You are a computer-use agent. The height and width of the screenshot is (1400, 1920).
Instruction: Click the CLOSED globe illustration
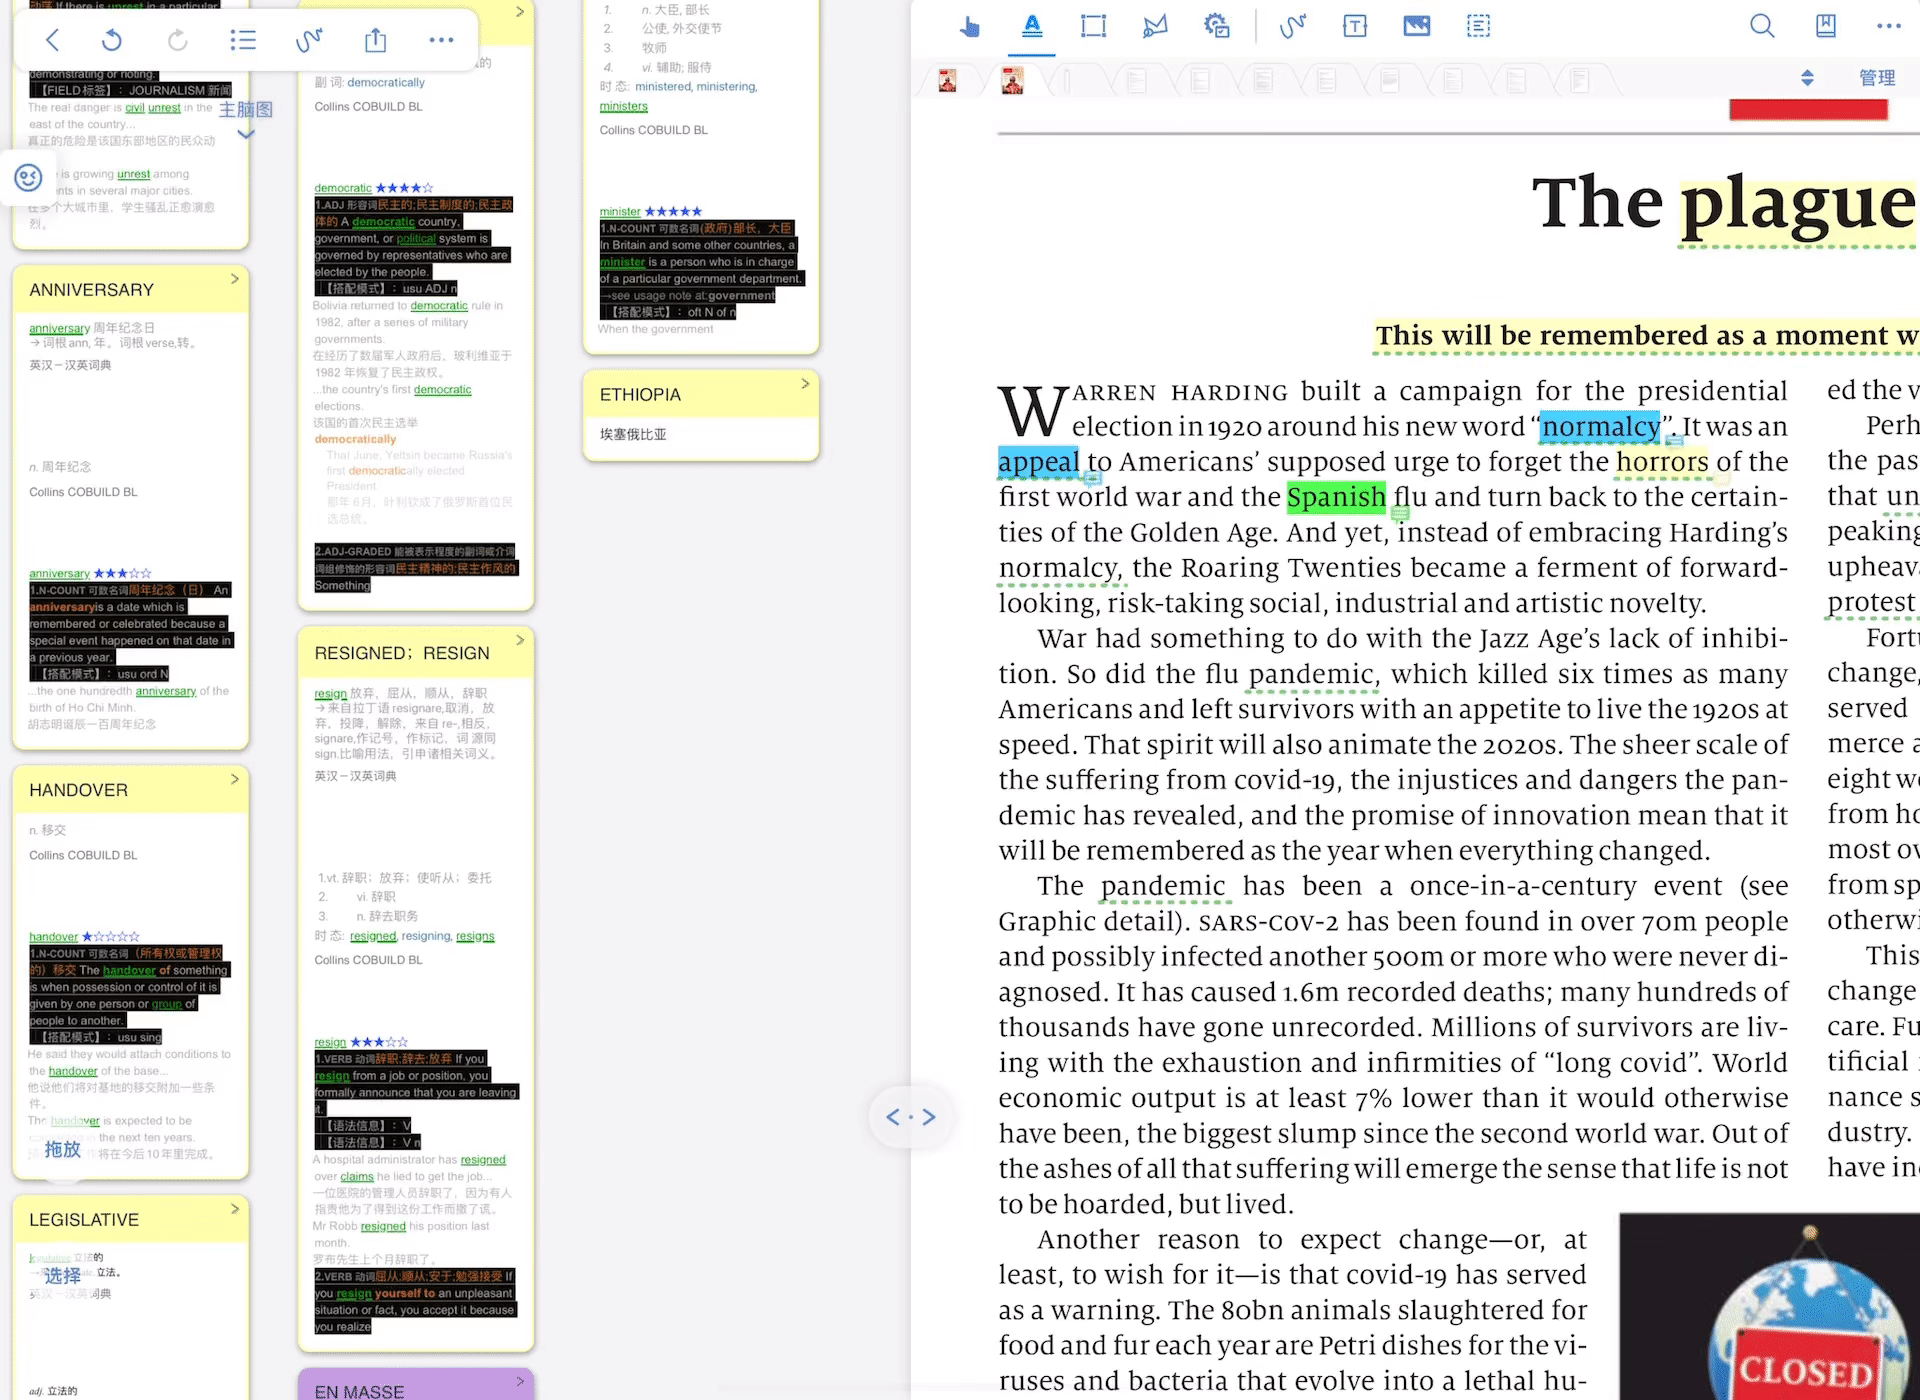click(1770, 1306)
